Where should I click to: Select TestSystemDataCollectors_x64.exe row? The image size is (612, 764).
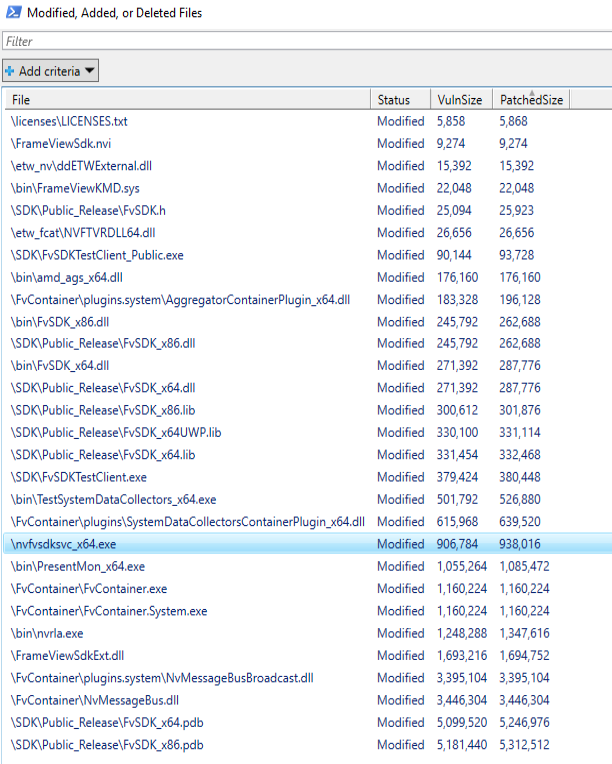point(308,499)
